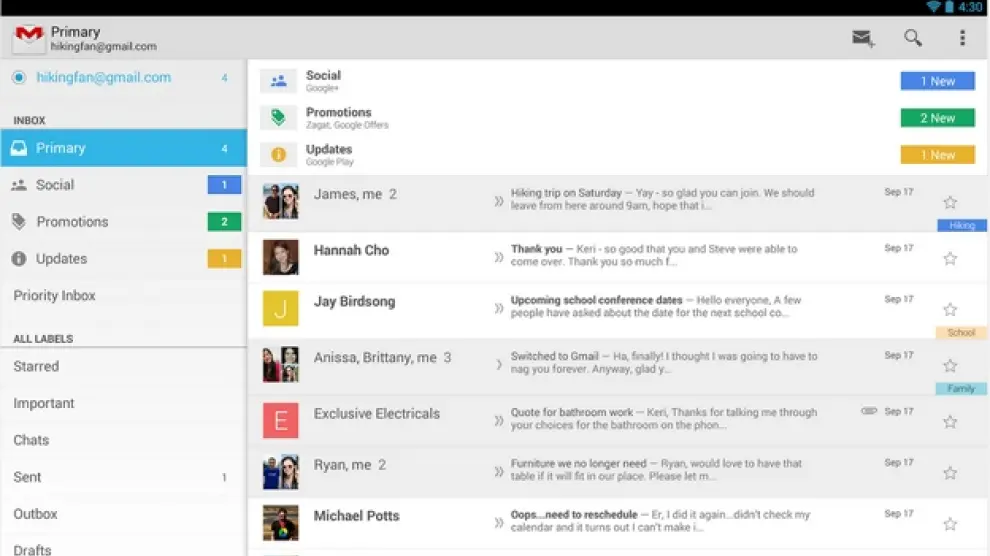
Task: Tap the Promotions tag icon in the inbox list
Action: click(278, 118)
